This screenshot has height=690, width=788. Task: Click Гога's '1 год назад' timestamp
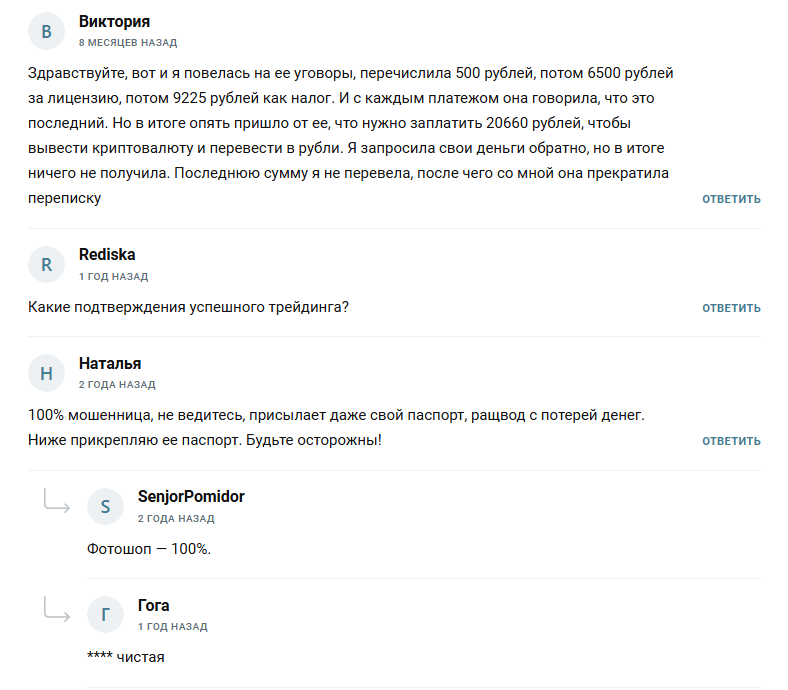point(172,627)
